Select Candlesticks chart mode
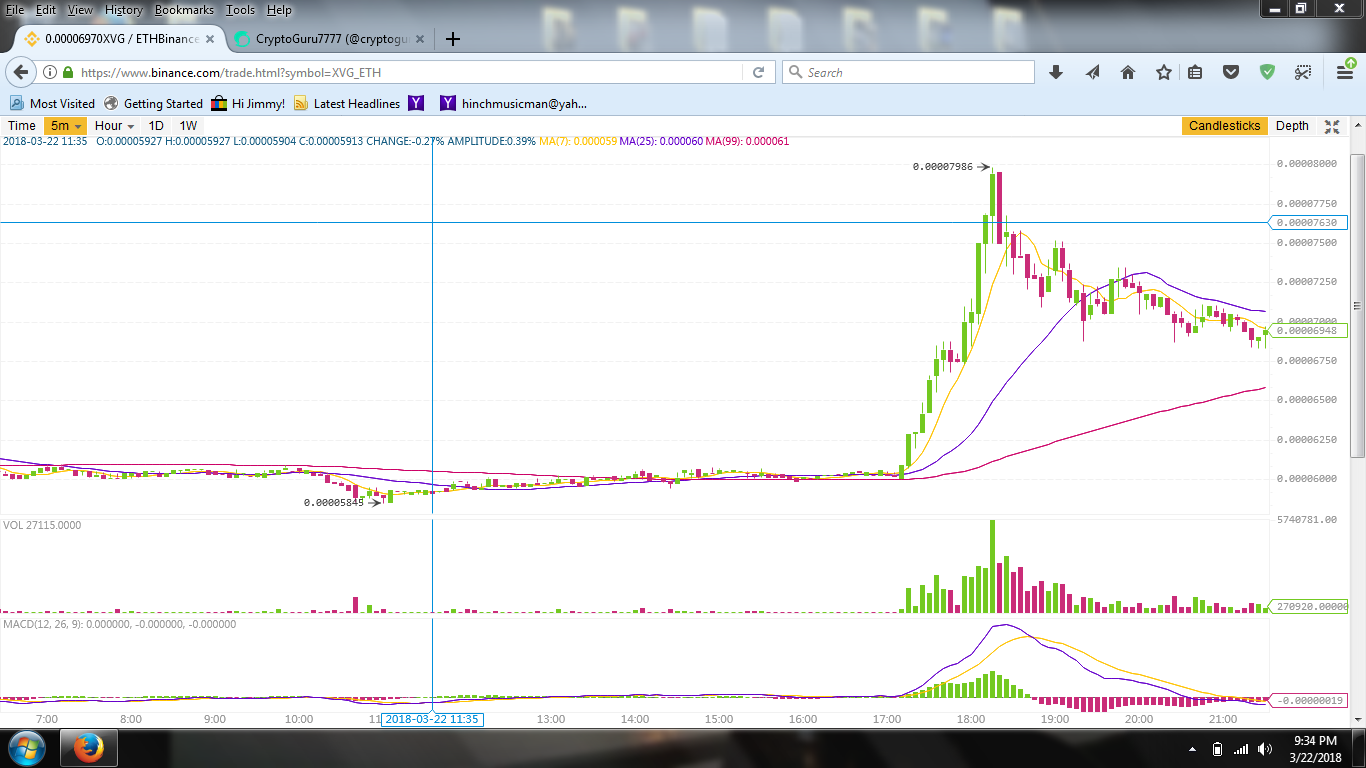The image size is (1366, 768). pos(1224,126)
